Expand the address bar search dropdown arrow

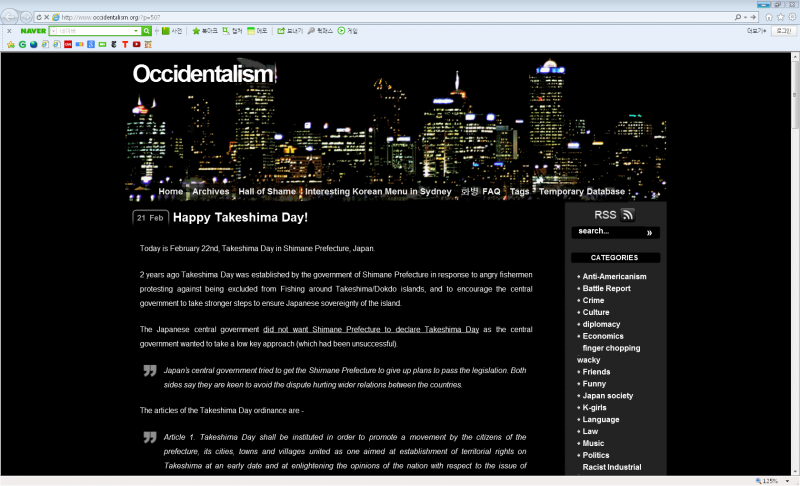(746, 17)
